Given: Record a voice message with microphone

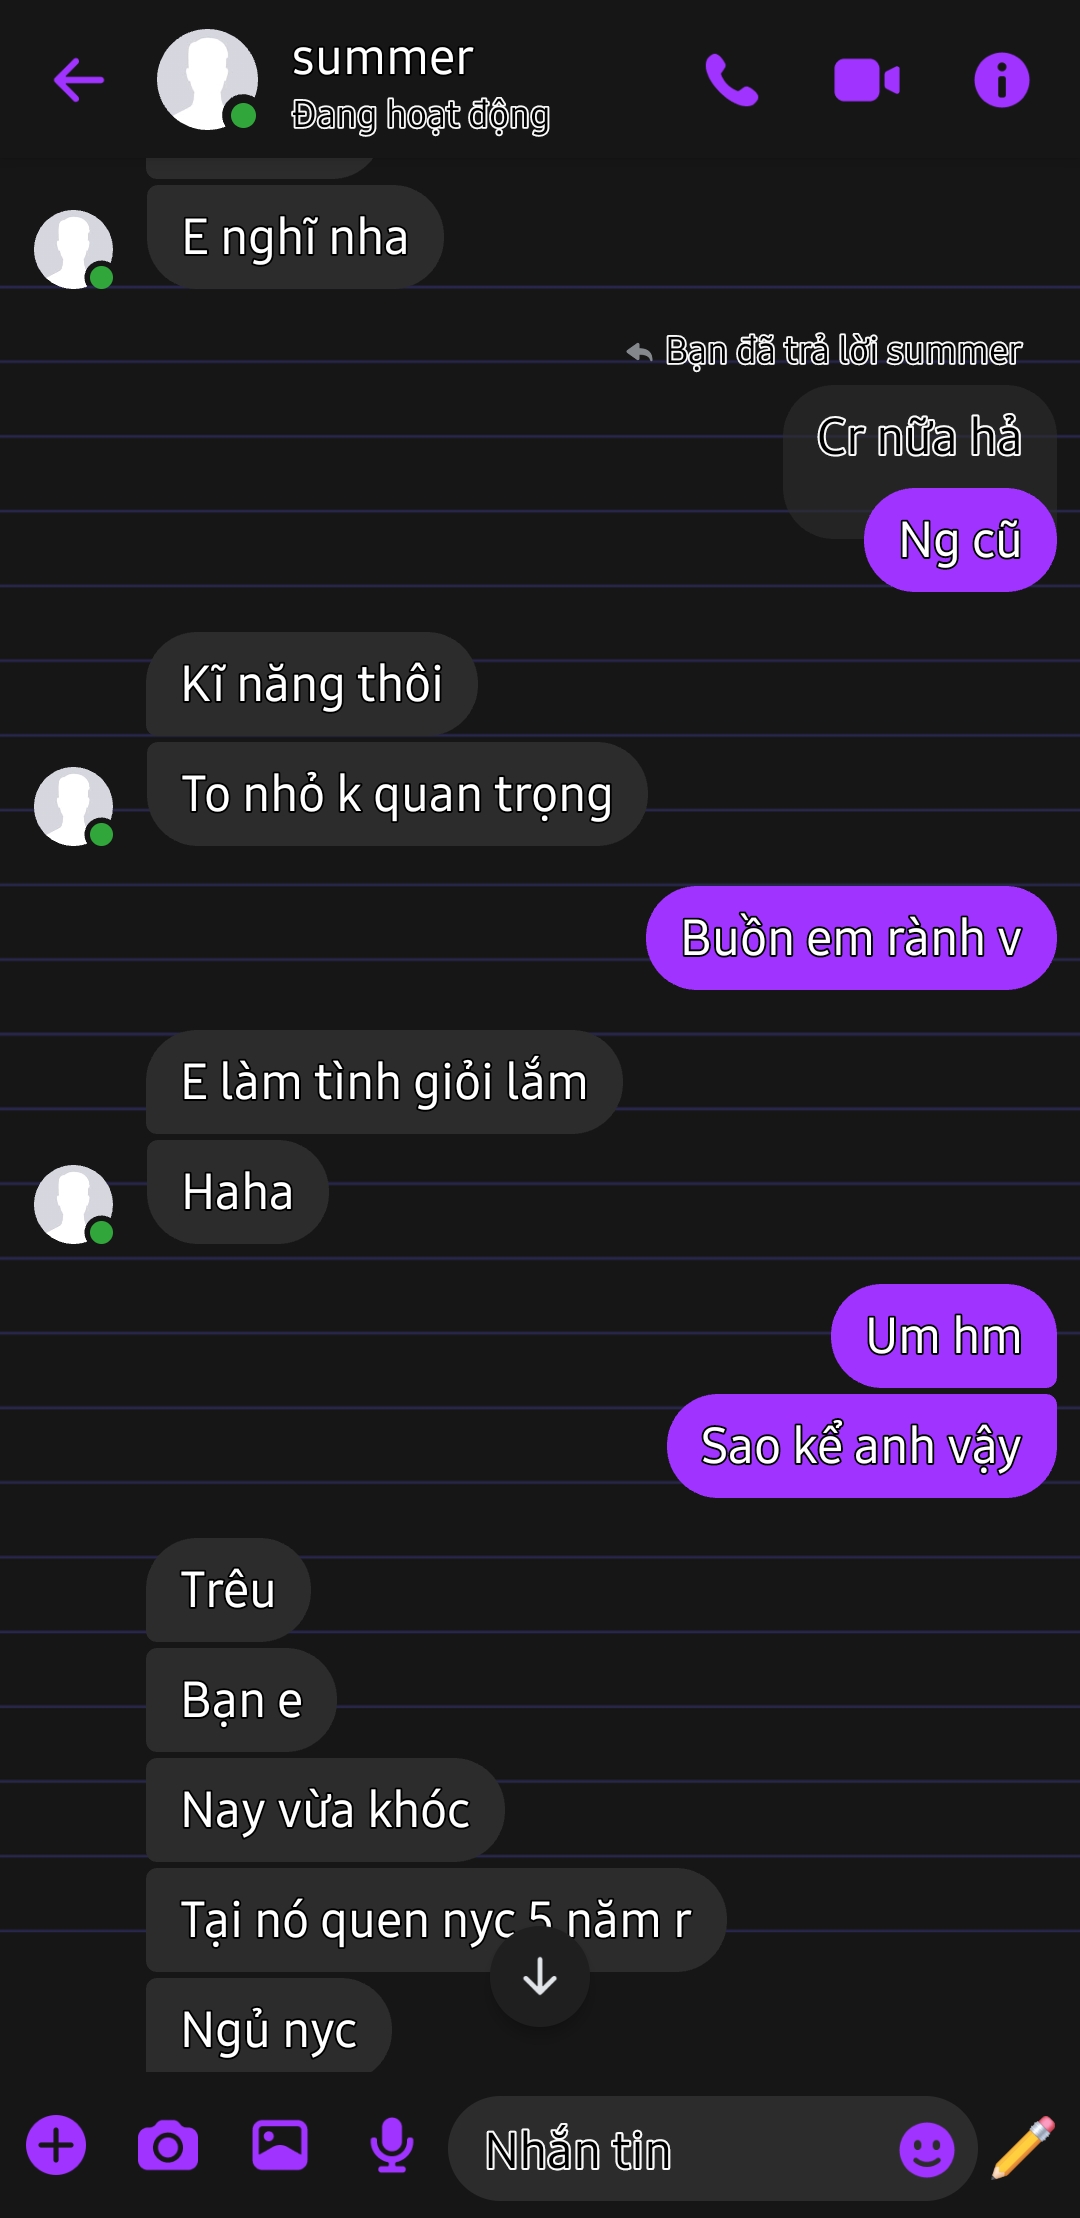Looking at the screenshot, I should pyautogui.click(x=392, y=2145).
